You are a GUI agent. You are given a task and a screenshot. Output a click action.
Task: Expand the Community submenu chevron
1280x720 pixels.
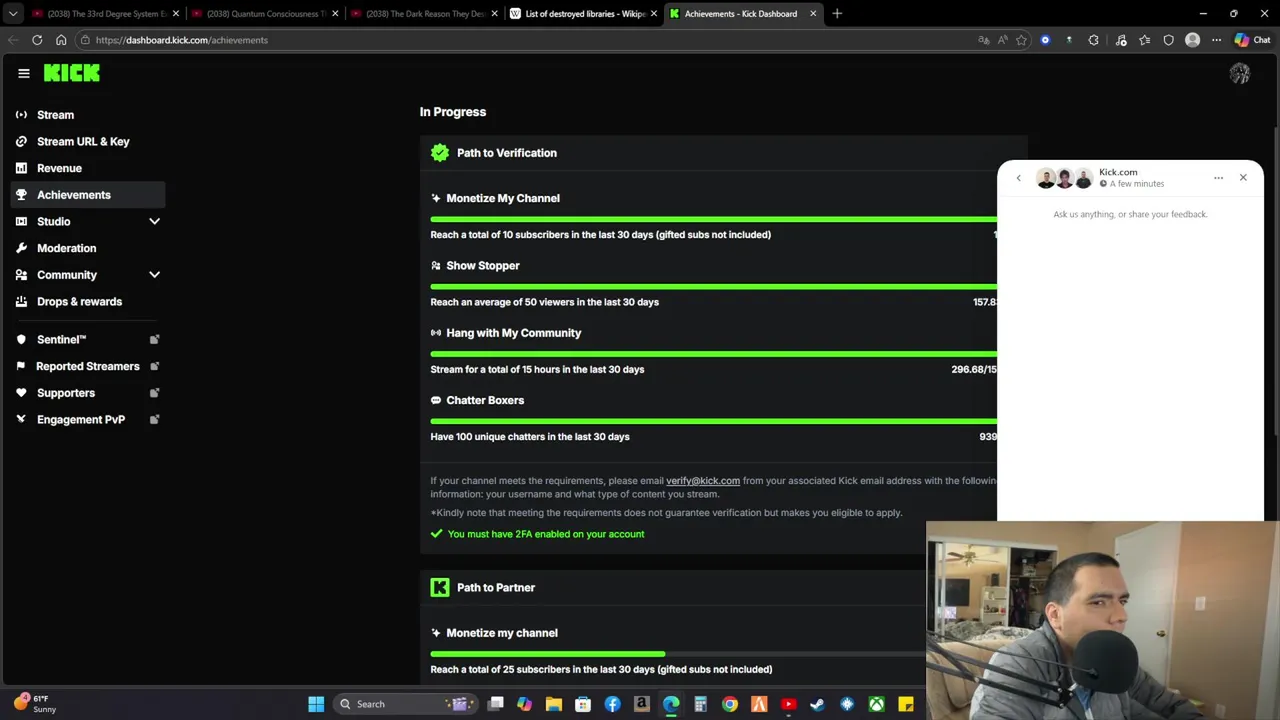154,275
